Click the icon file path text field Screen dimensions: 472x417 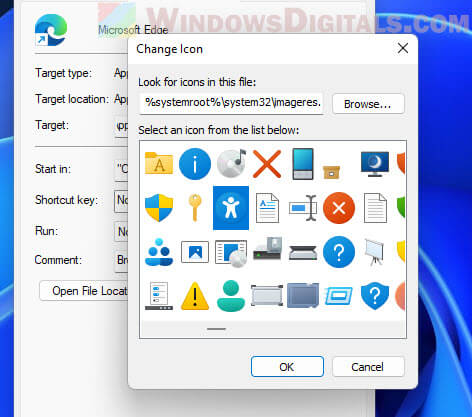coord(231,103)
